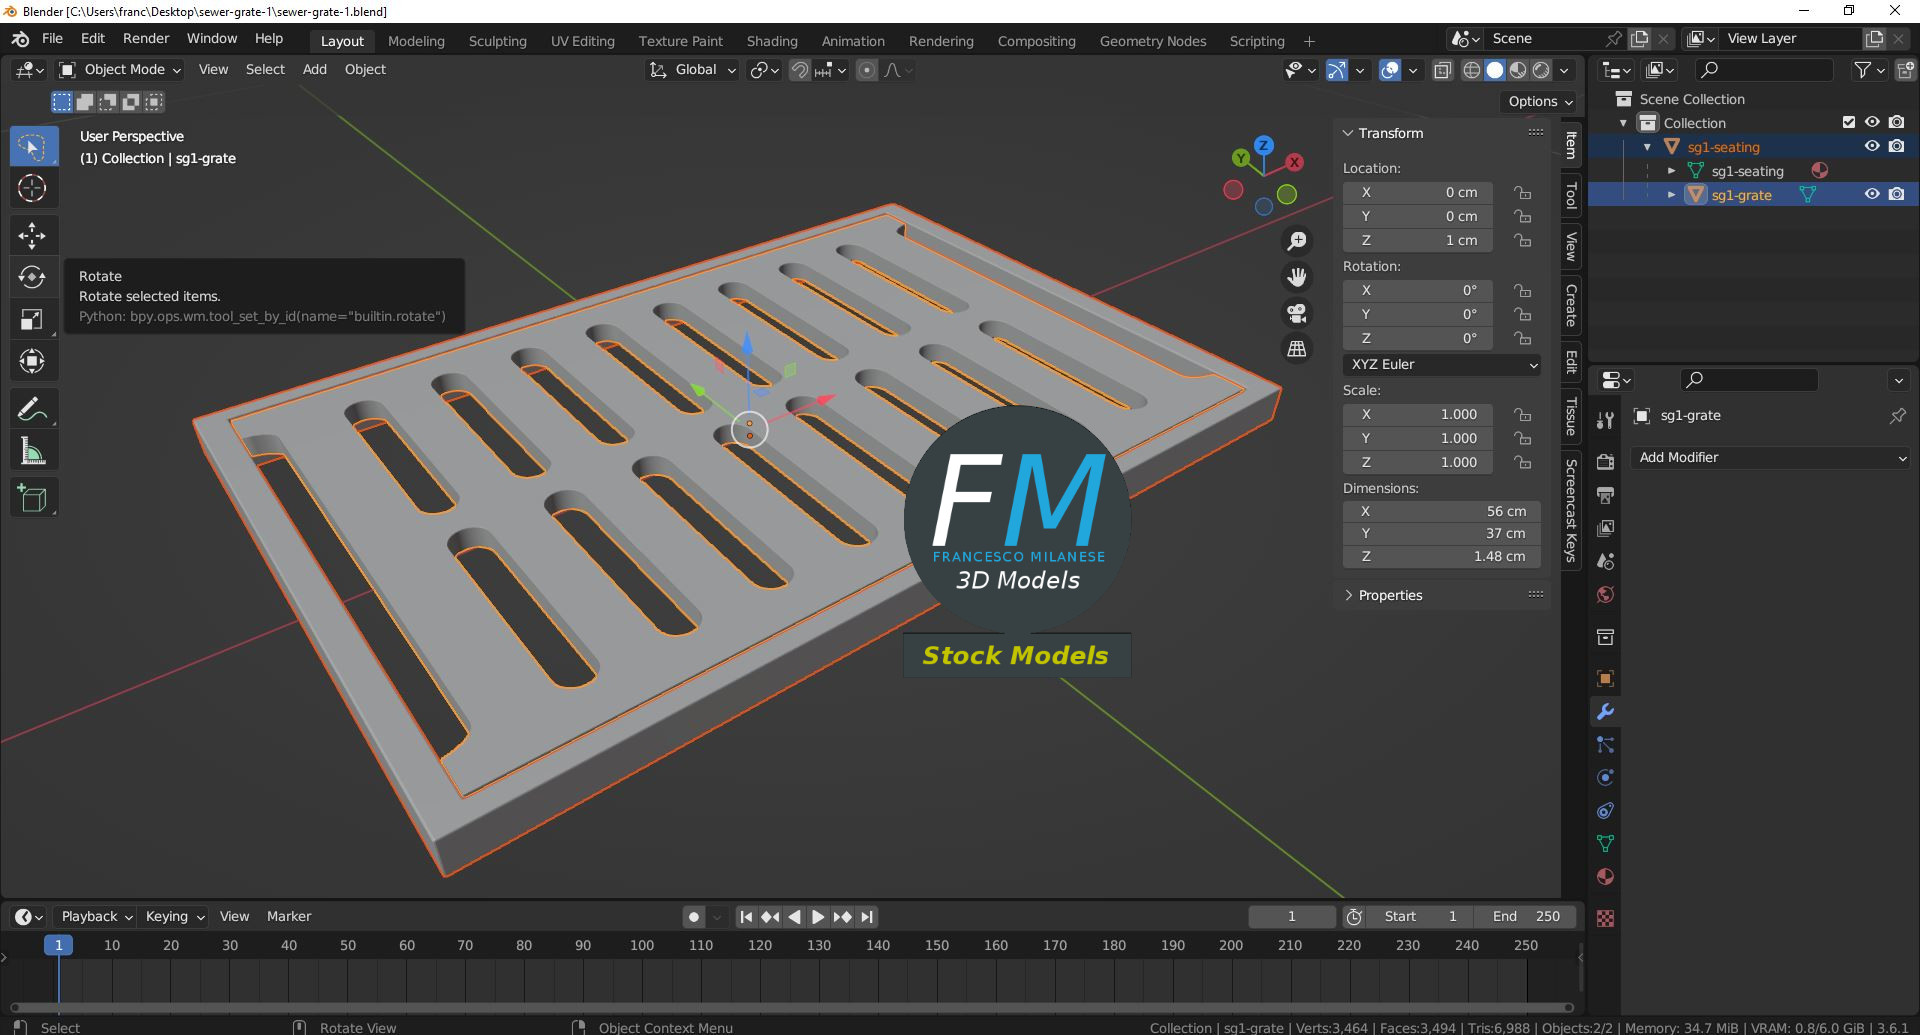Click the viewport pan hand gizmo
The height and width of the screenshot is (1035, 1920).
tap(1297, 277)
